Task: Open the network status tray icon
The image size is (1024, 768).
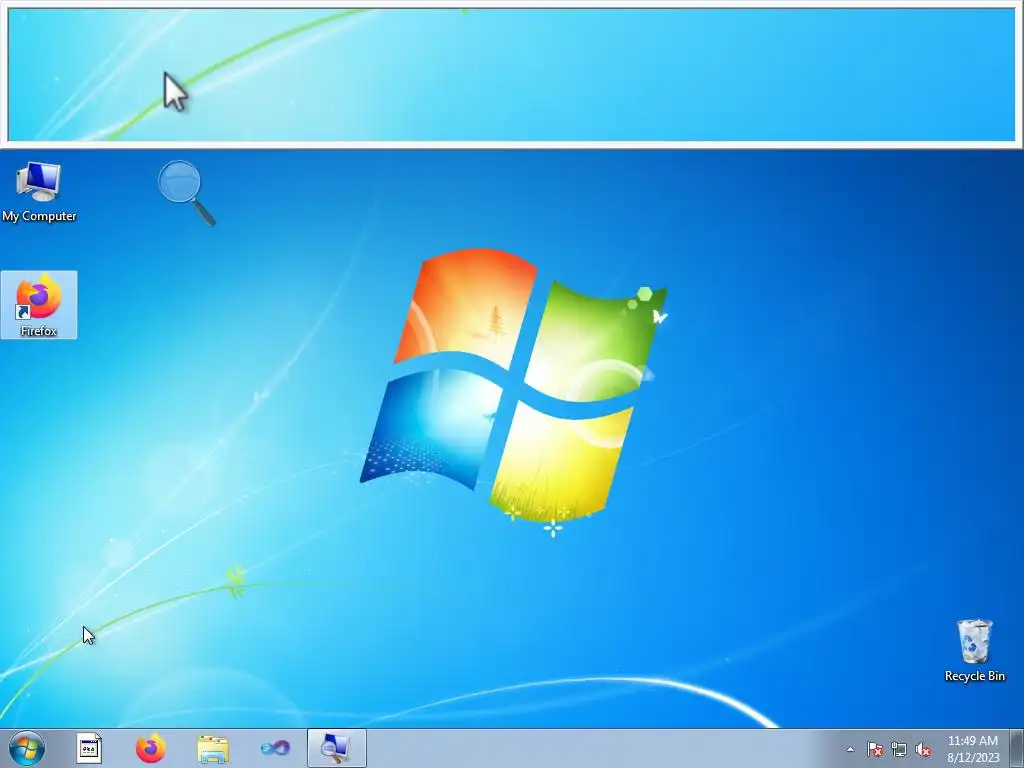Action: [899, 749]
